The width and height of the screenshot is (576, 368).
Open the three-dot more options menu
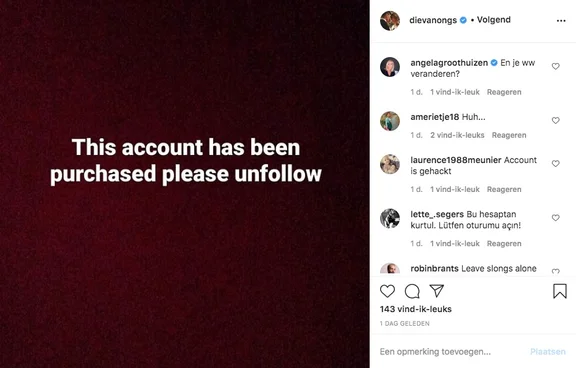(x=561, y=21)
